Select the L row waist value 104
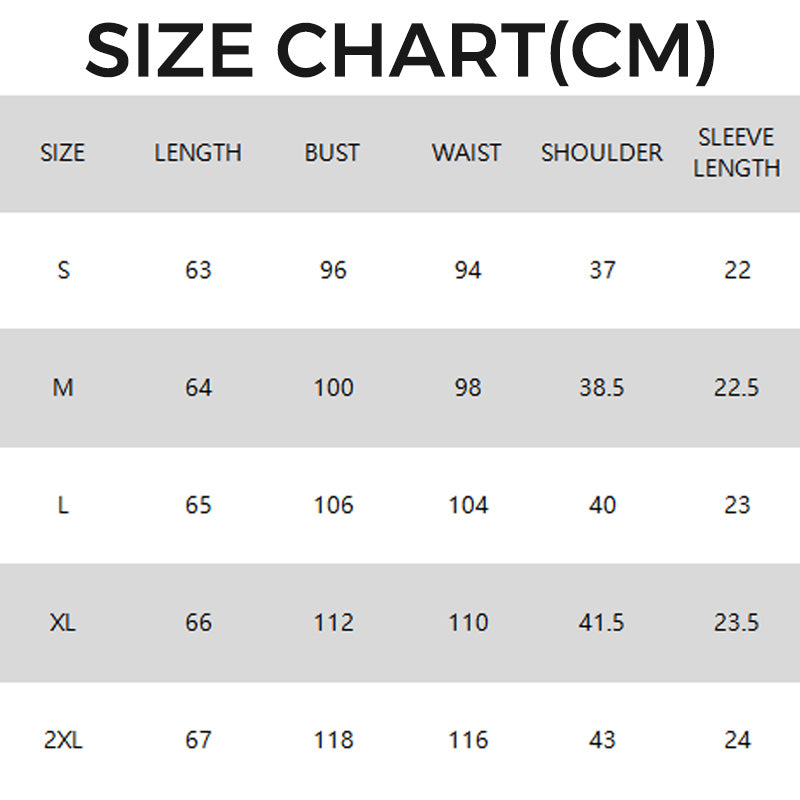 (467, 505)
